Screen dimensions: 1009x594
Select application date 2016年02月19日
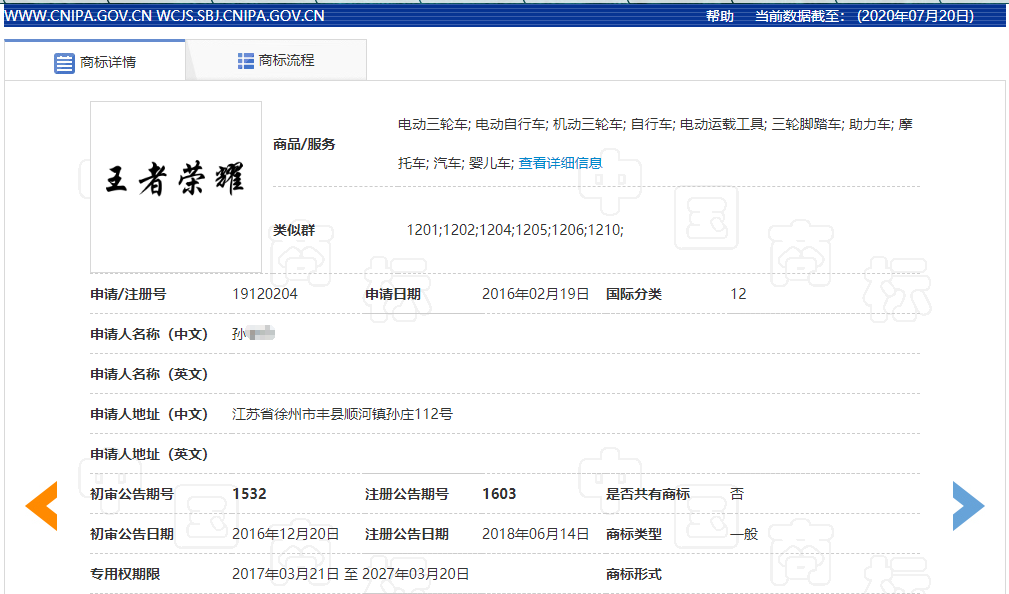coord(535,294)
